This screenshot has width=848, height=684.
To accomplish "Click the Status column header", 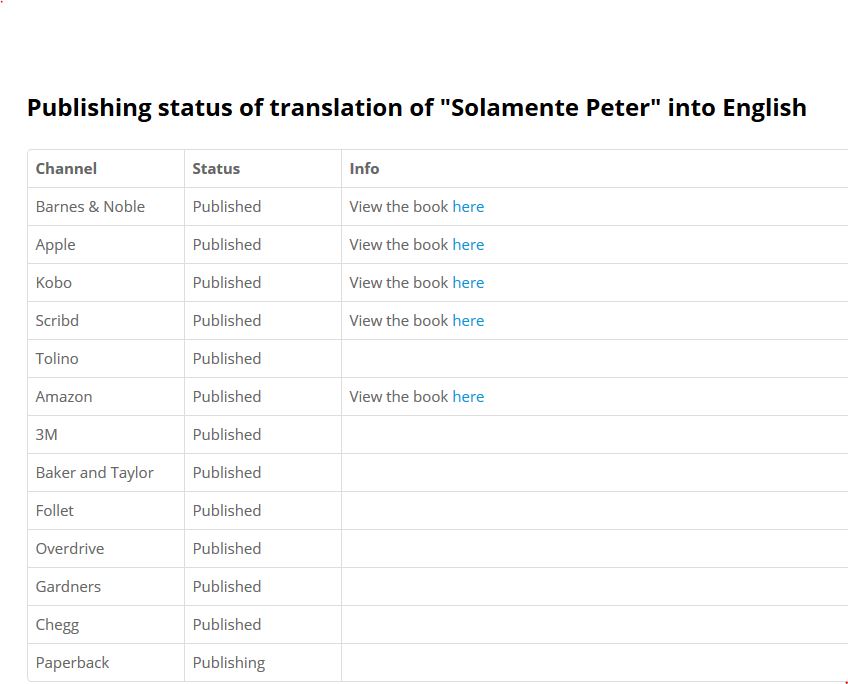I will click(216, 169).
